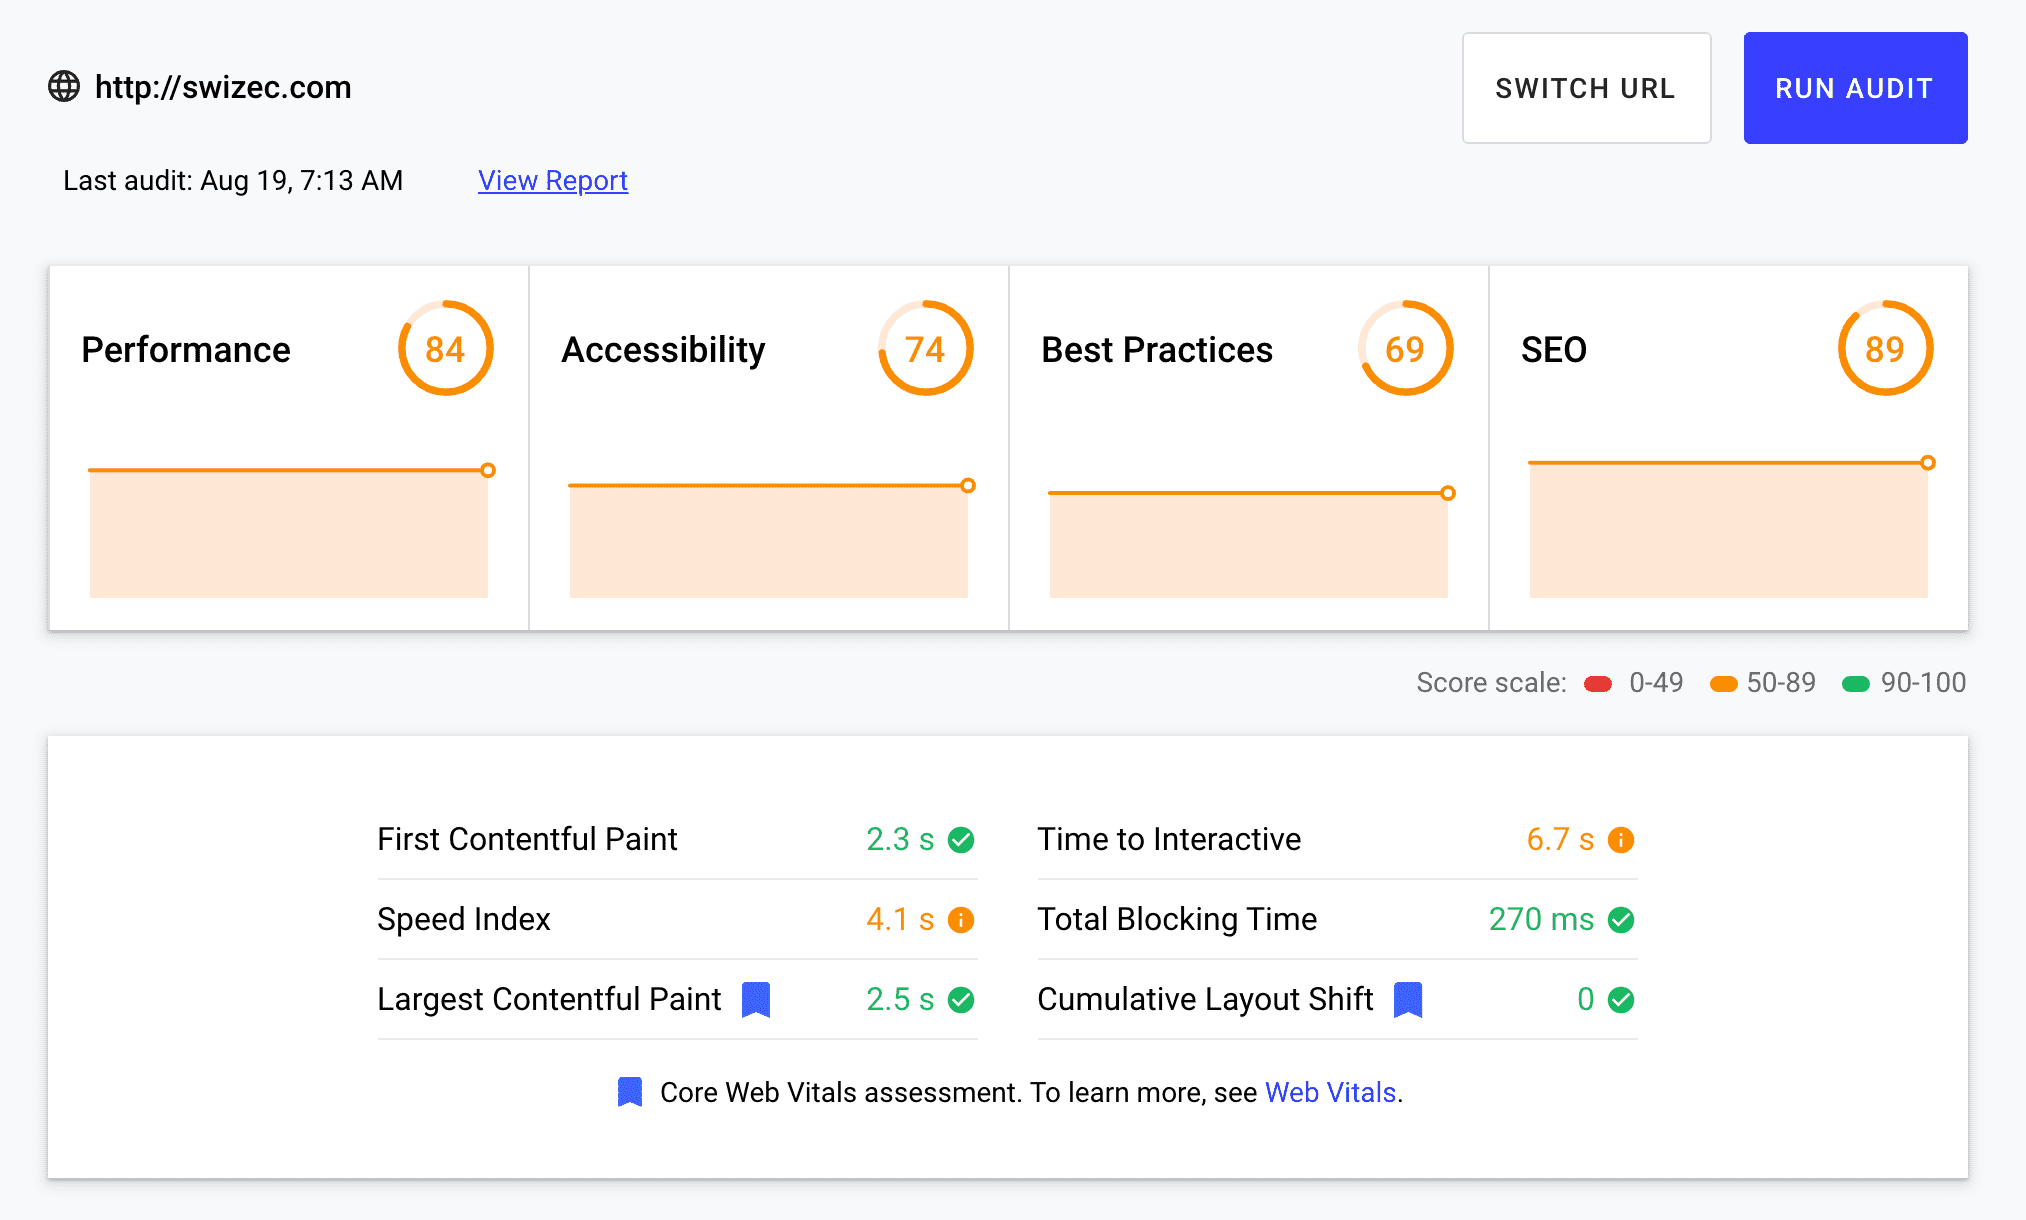Click the bookmark icon beside Largest Contentful Paint
2026x1220 pixels.
(756, 999)
